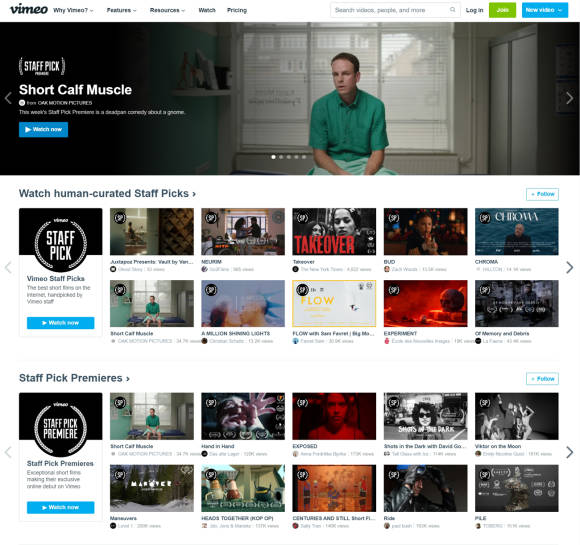Viewport: 580px width, 545px height.
Task: Open Shots in the Dark thumbnail
Action: point(425,416)
